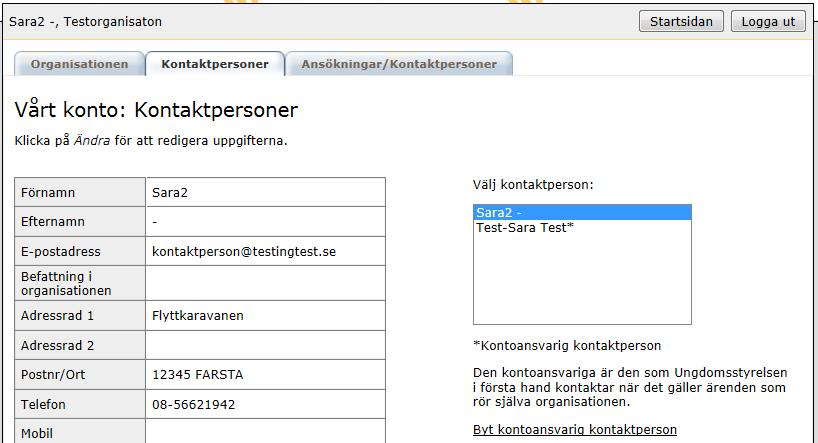Click the 'E-postadress' label cell
Screen dimensions: 818x443
(x=80, y=251)
